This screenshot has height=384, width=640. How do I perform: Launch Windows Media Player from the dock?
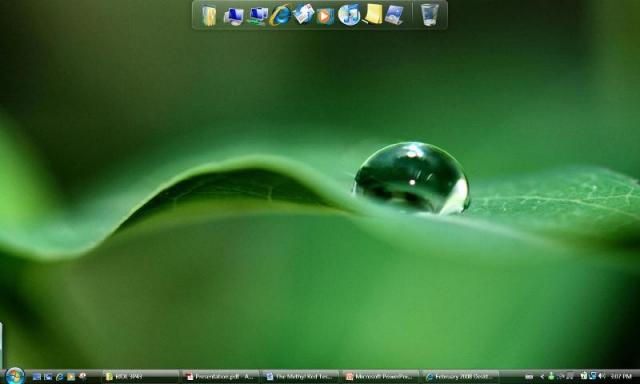click(325, 16)
